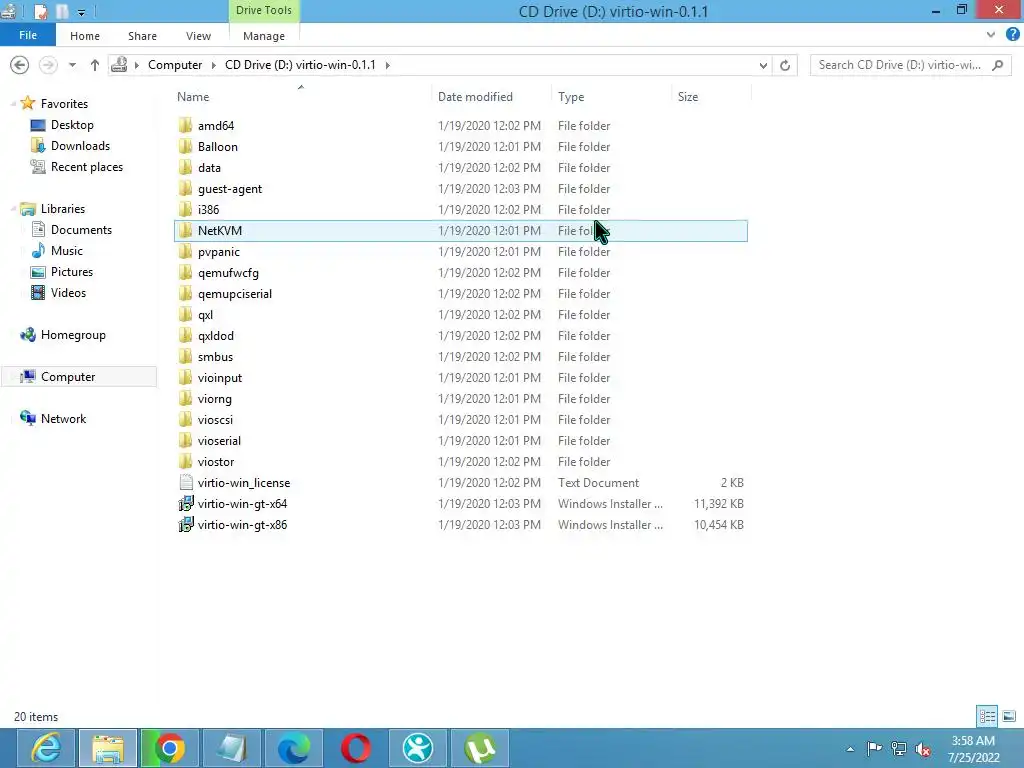Screen dimensions: 1024x768
Task: Click CD Drive (D:) breadcrumb segment
Action: [300, 65]
